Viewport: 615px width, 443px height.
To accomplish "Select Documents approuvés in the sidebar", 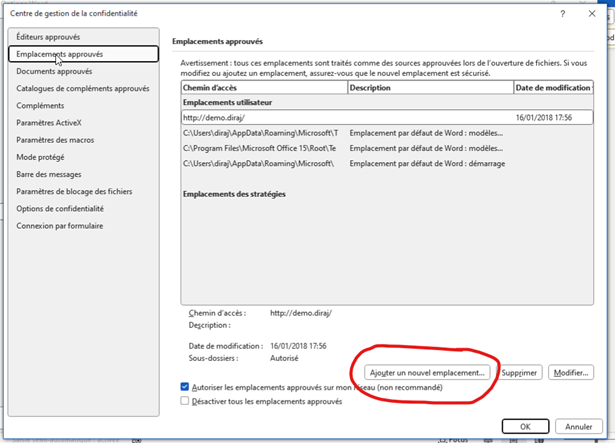I will coord(54,71).
